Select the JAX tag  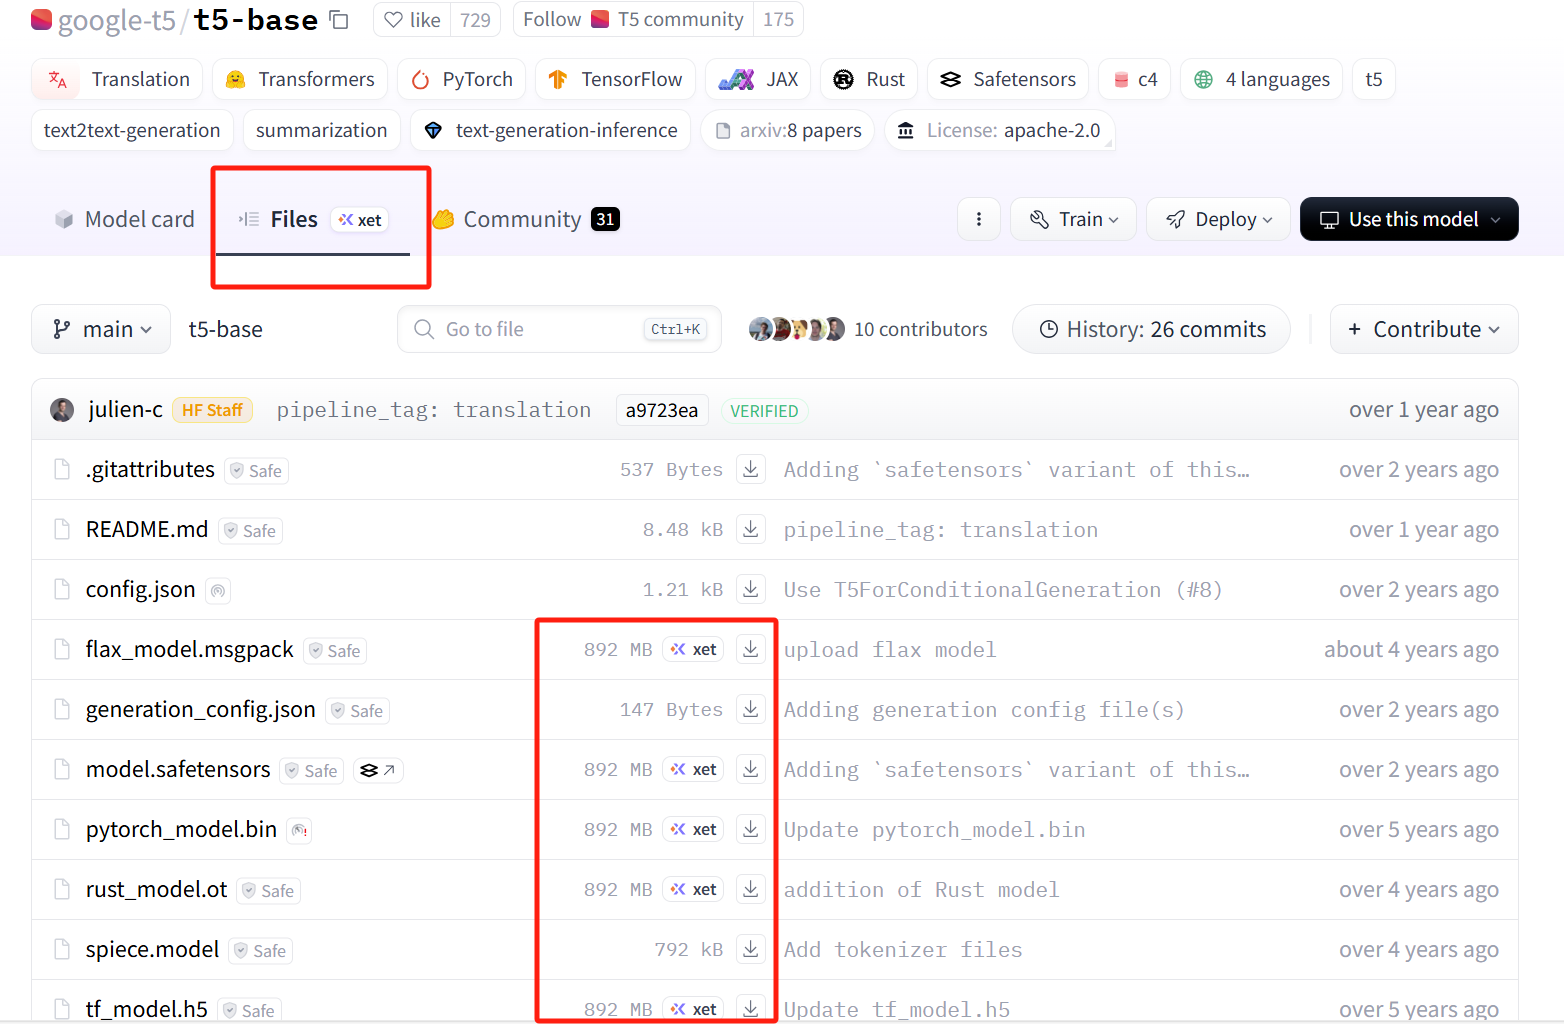pos(758,79)
